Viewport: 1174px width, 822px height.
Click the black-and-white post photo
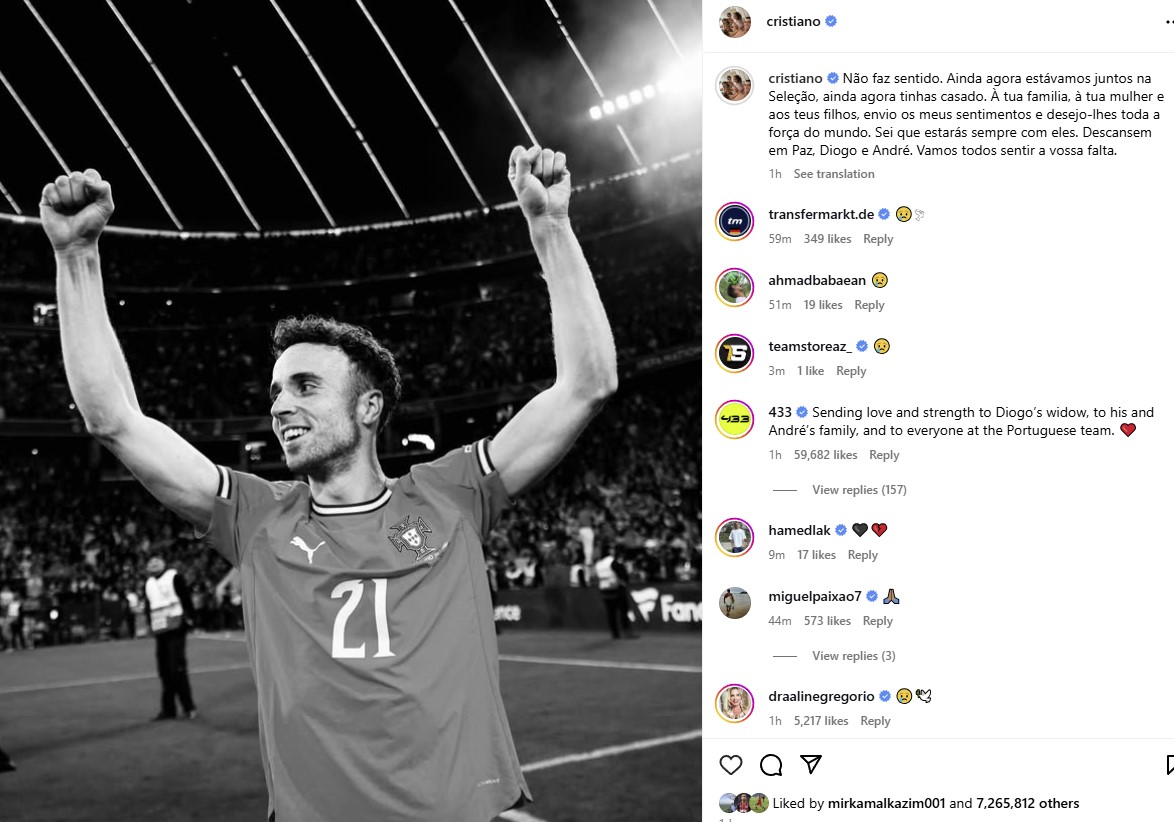pos(350,411)
